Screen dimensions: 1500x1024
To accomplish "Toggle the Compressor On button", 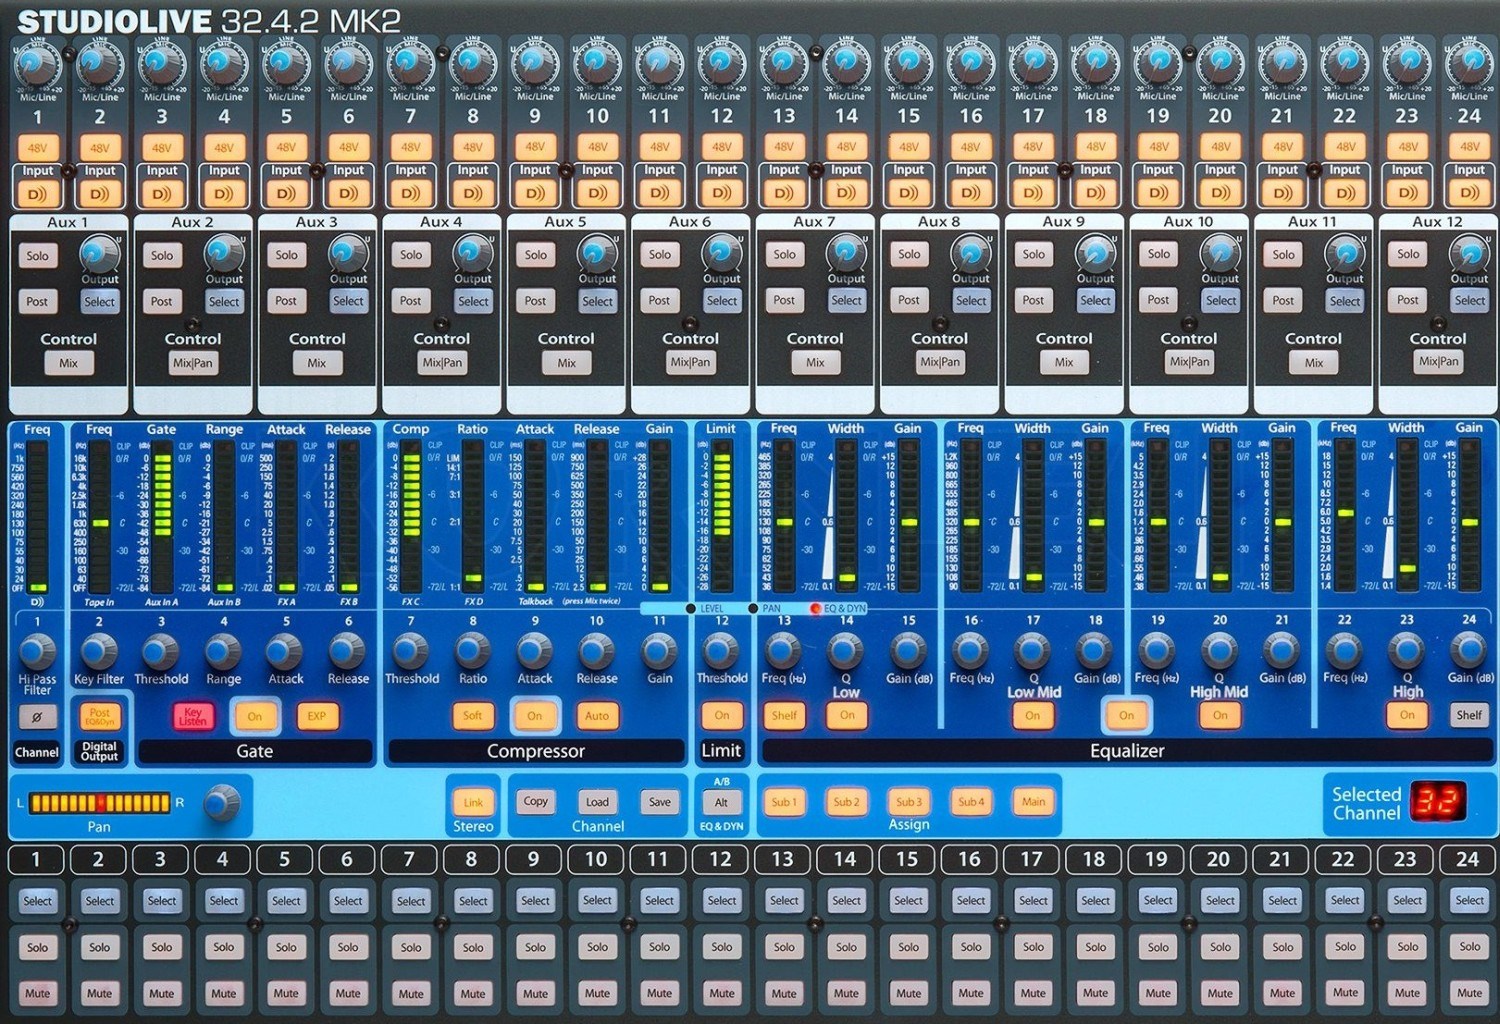I will coord(534,716).
